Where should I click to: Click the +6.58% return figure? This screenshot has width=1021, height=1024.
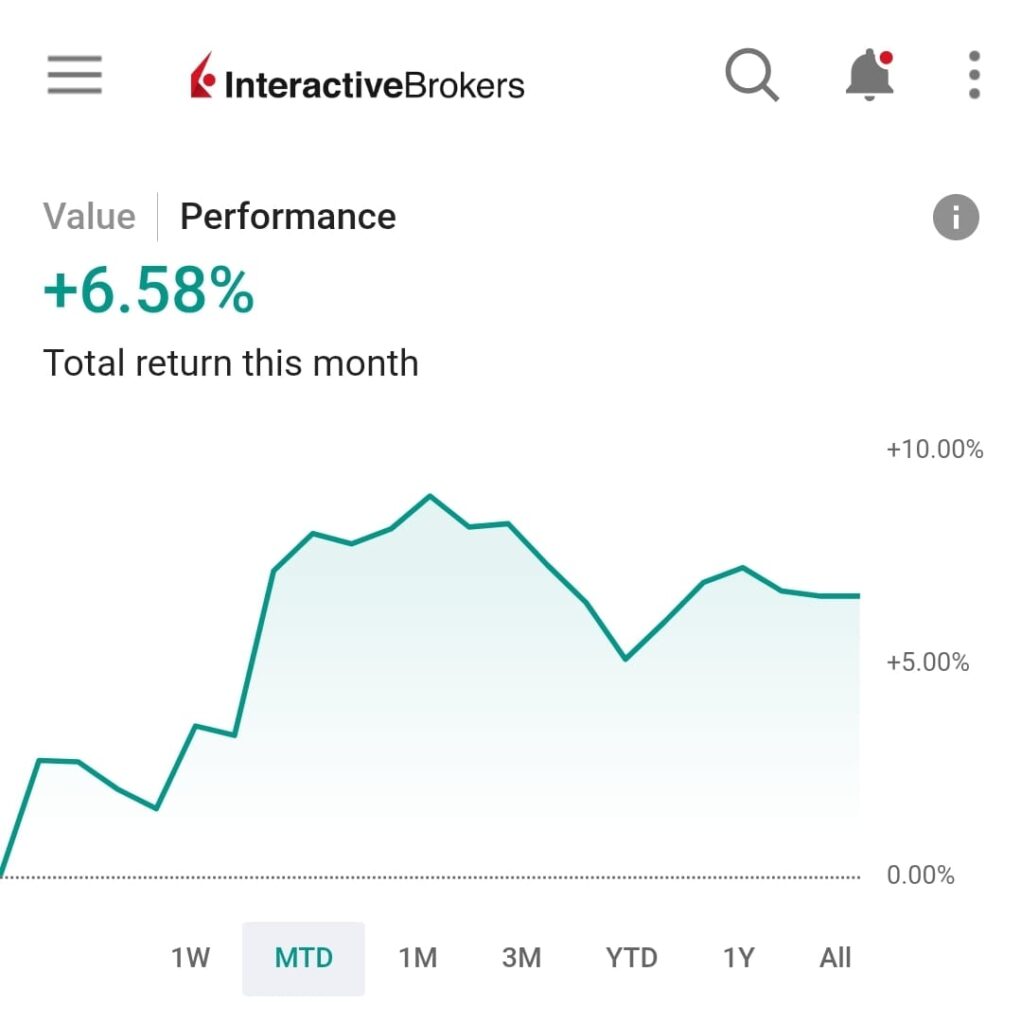[x=149, y=291]
